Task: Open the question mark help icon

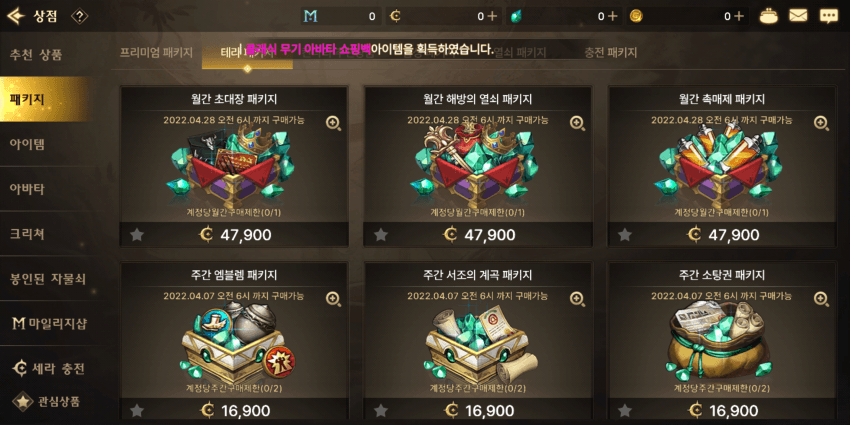Action: click(x=79, y=16)
